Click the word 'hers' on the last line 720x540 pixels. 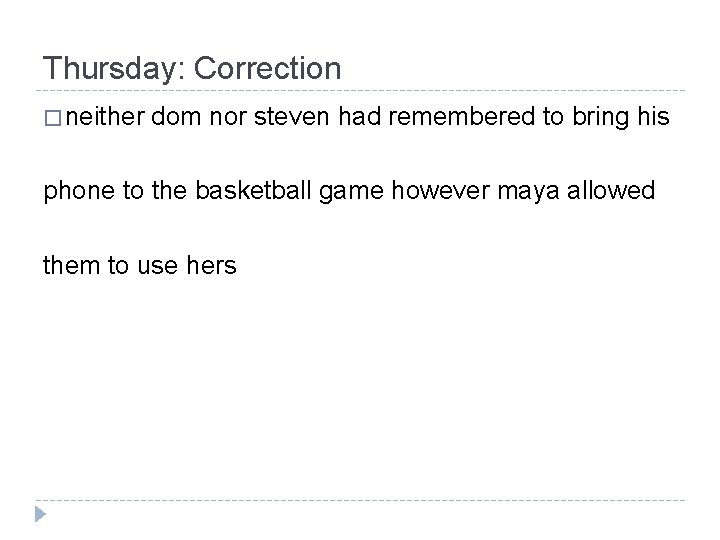(x=209, y=265)
